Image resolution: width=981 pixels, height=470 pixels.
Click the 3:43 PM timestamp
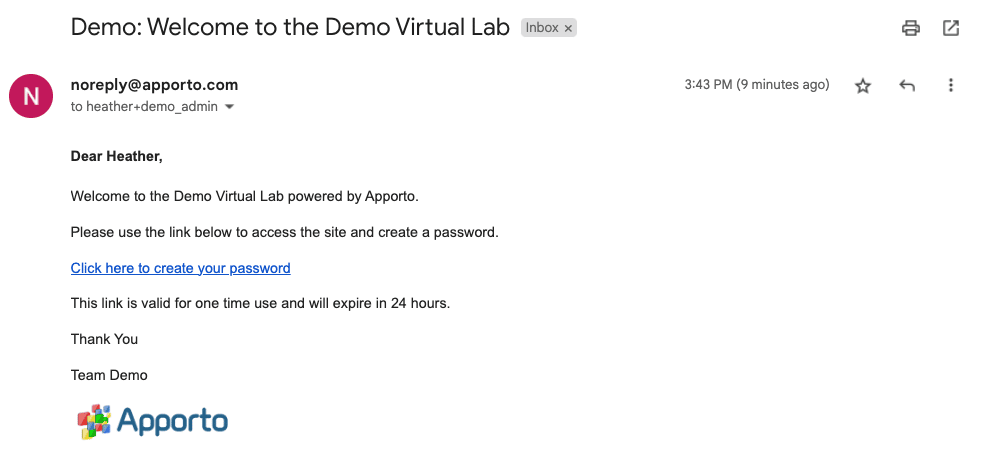pos(757,84)
